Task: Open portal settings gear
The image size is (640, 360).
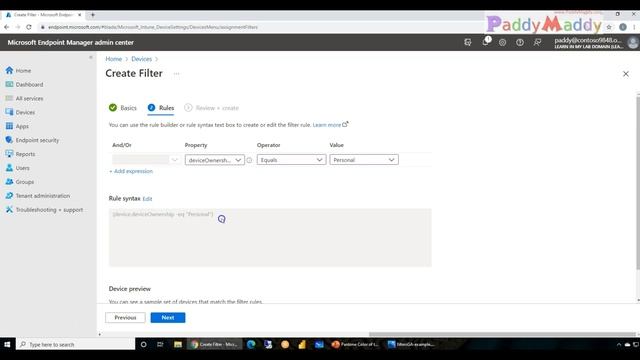Action: click(502, 42)
